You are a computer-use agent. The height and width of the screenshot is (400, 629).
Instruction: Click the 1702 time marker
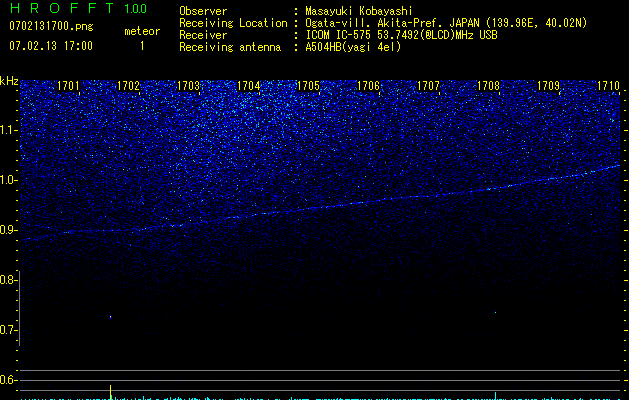click(128, 86)
